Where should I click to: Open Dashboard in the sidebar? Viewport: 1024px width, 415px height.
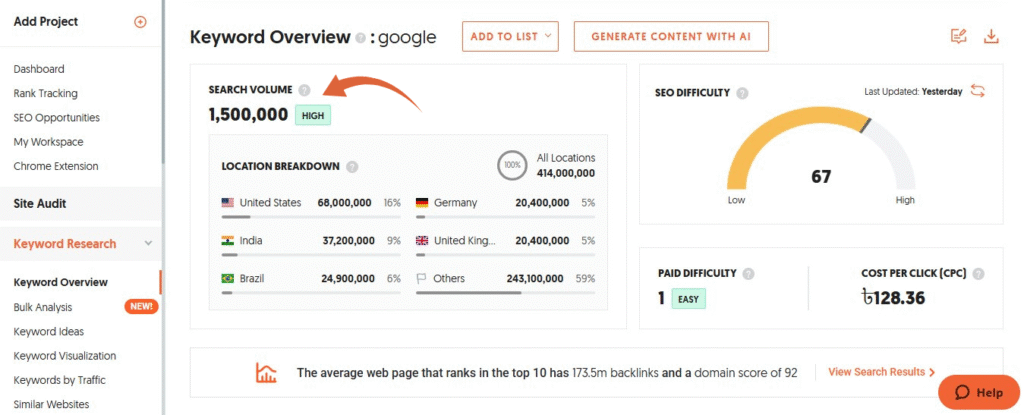(x=39, y=69)
